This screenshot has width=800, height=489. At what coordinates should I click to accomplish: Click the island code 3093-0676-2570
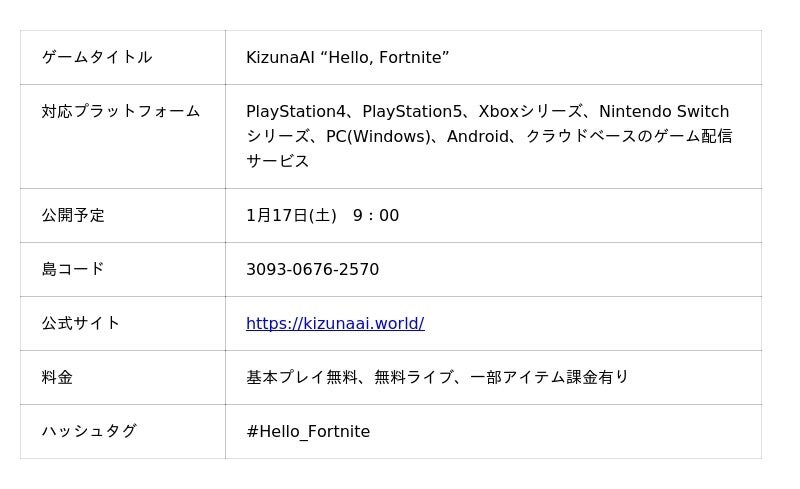[x=312, y=269]
